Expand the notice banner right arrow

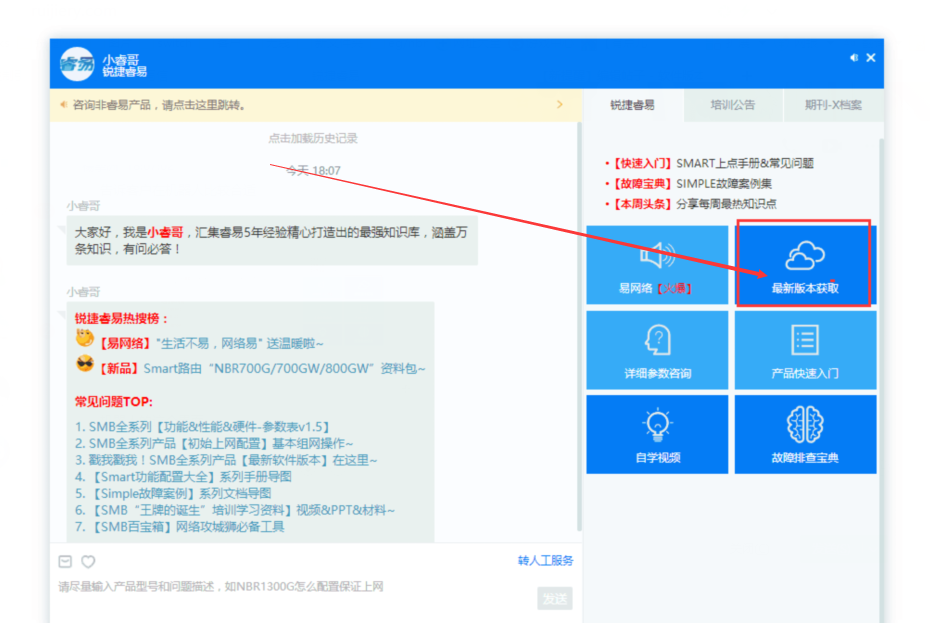coord(559,104)
